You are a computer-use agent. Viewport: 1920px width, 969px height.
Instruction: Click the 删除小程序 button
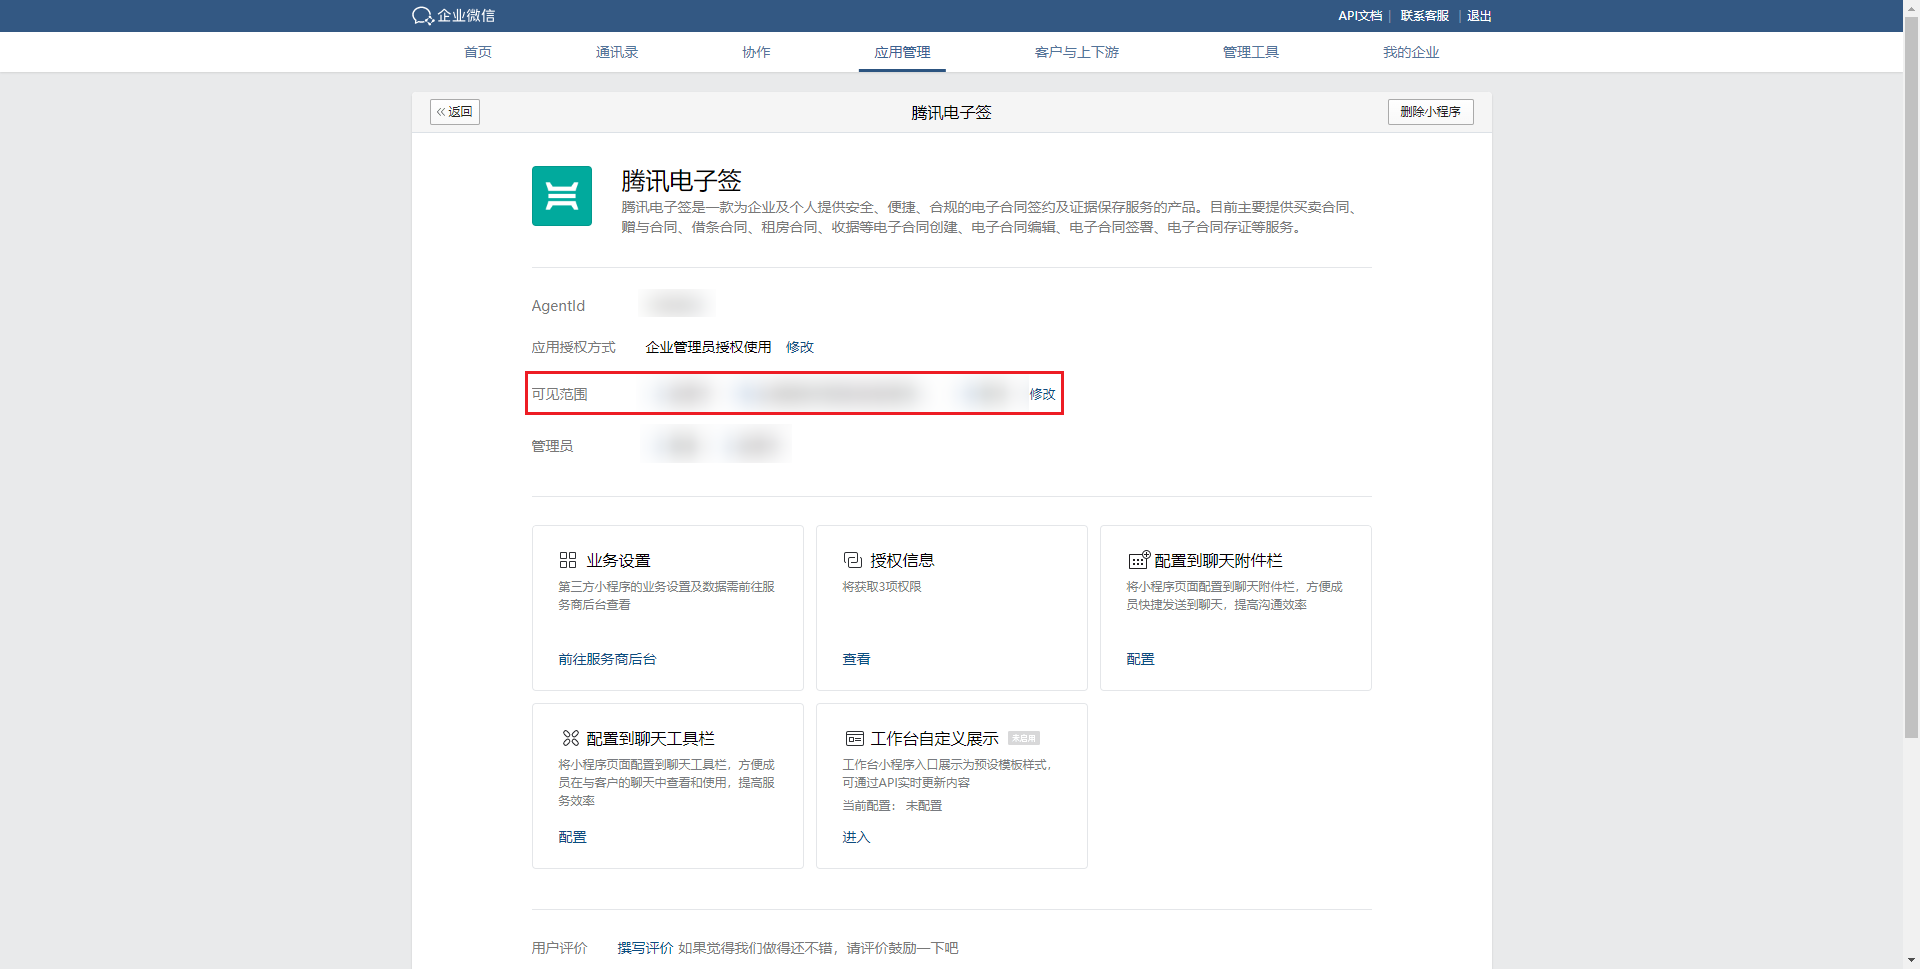1430,112
